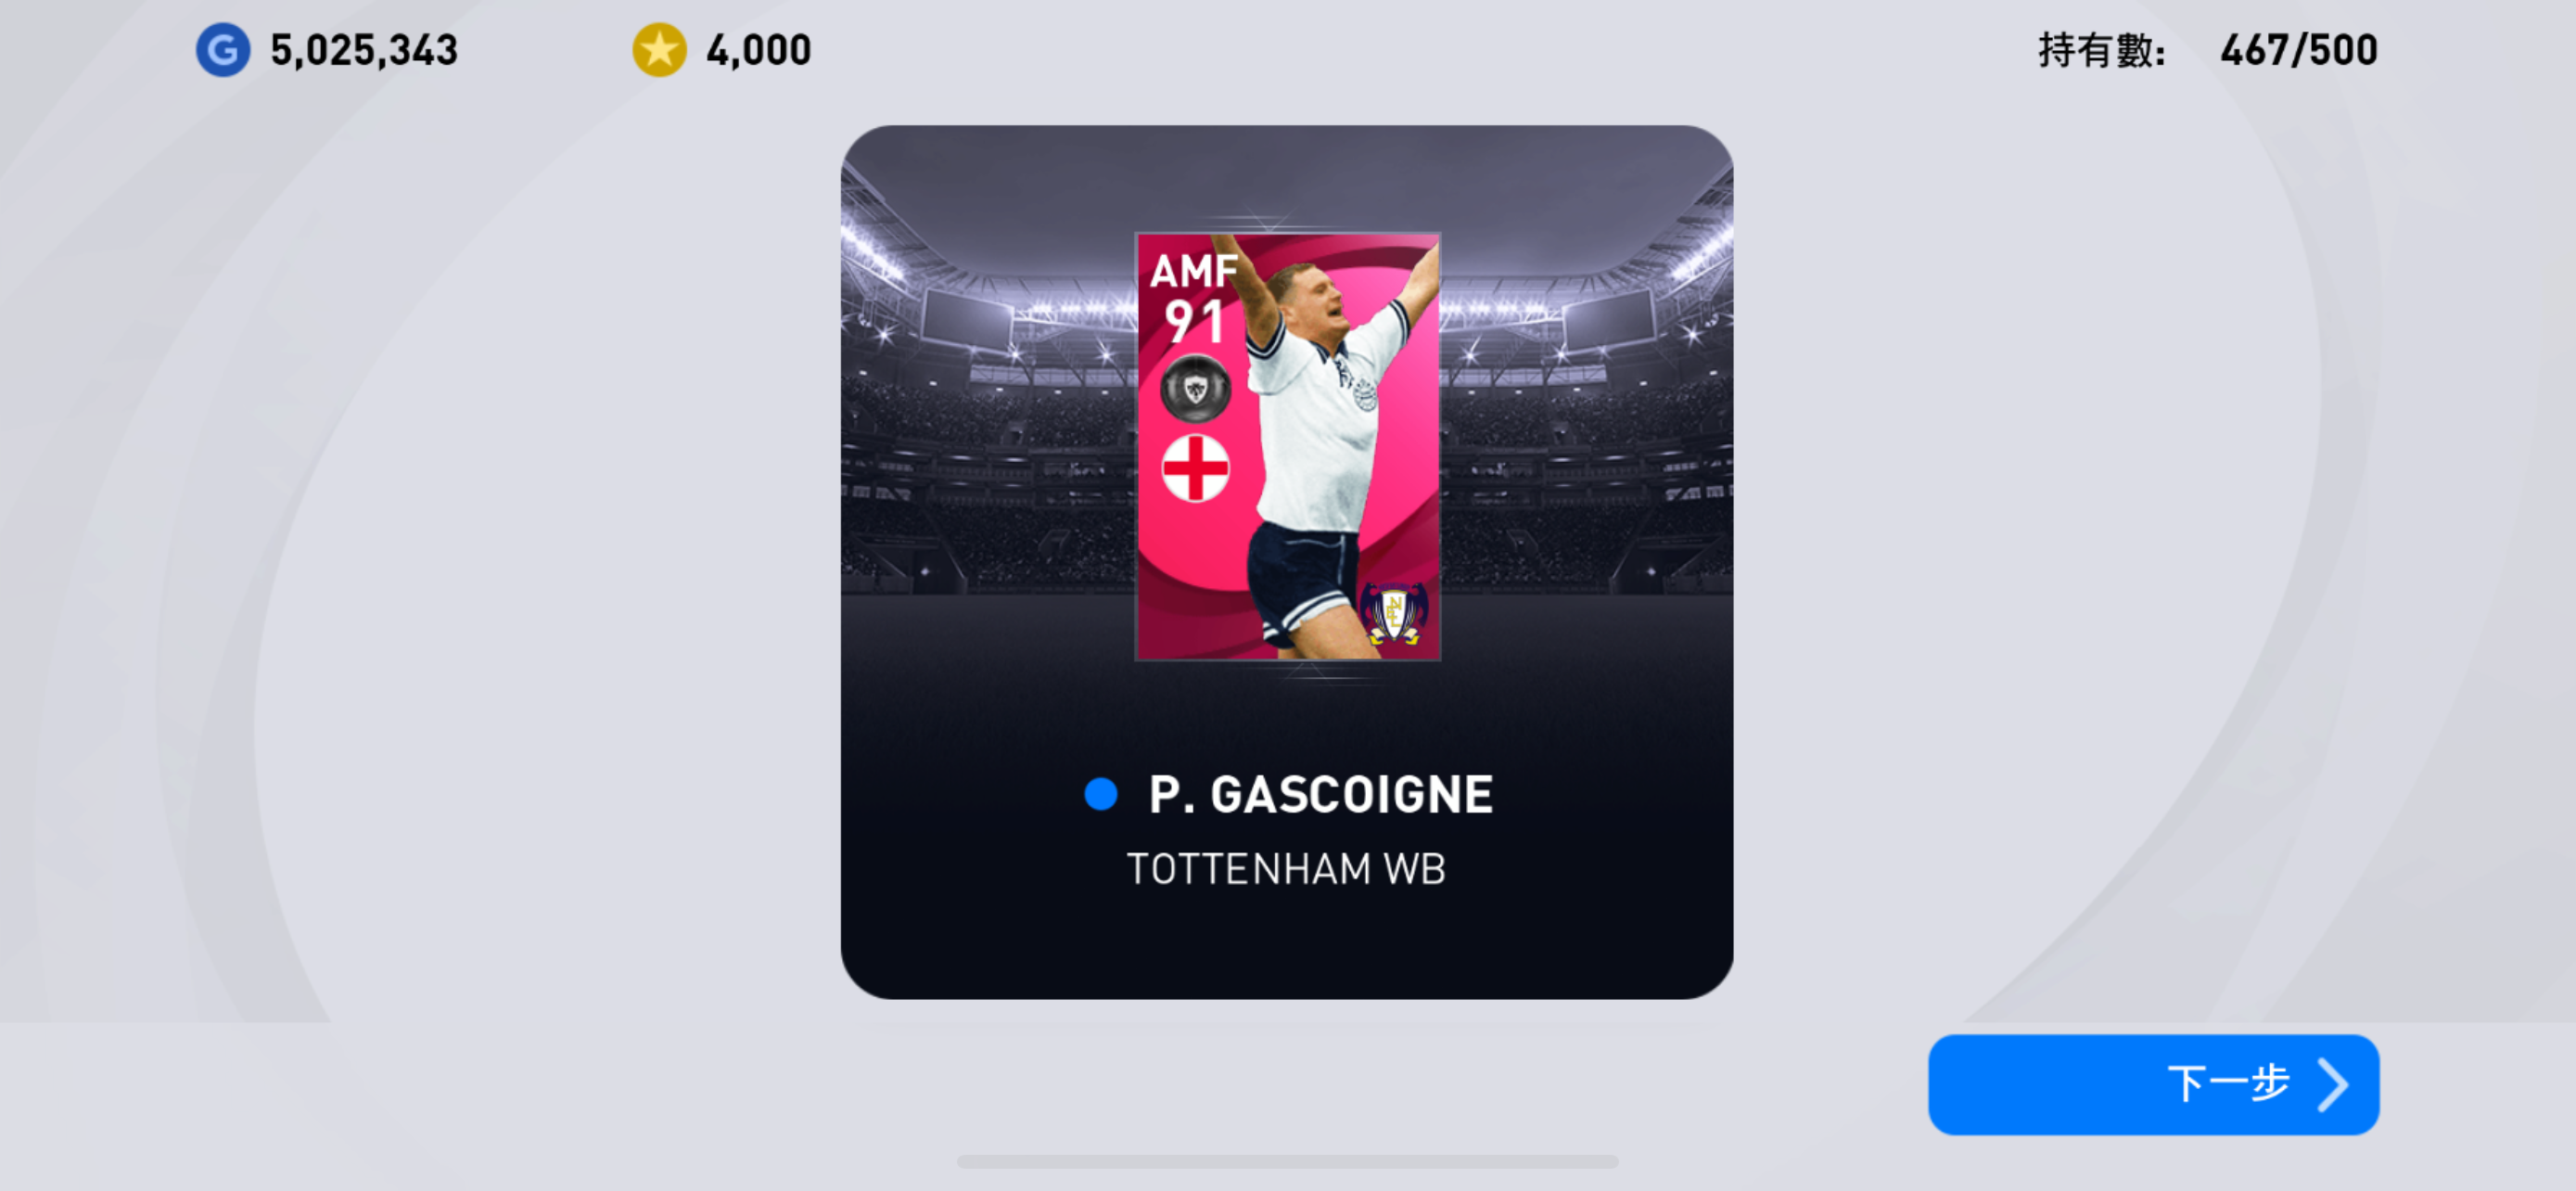Tap the 5,025,343 GP balance
Screen dimensions: 2576x1191
pos(364,50)
